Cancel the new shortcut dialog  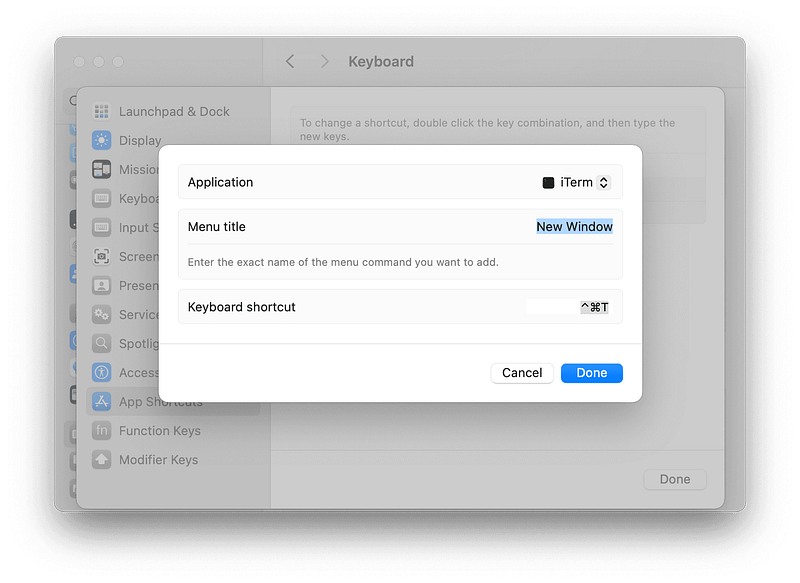point(522,373)
